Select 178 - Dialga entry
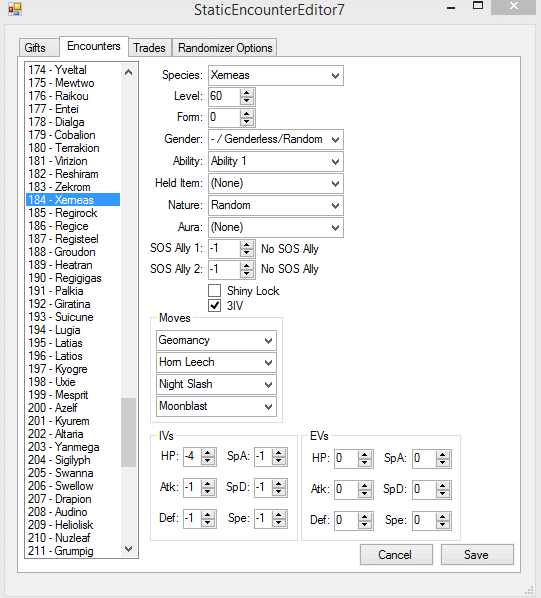Screen dimensions: 541x598 pos(73,122)
